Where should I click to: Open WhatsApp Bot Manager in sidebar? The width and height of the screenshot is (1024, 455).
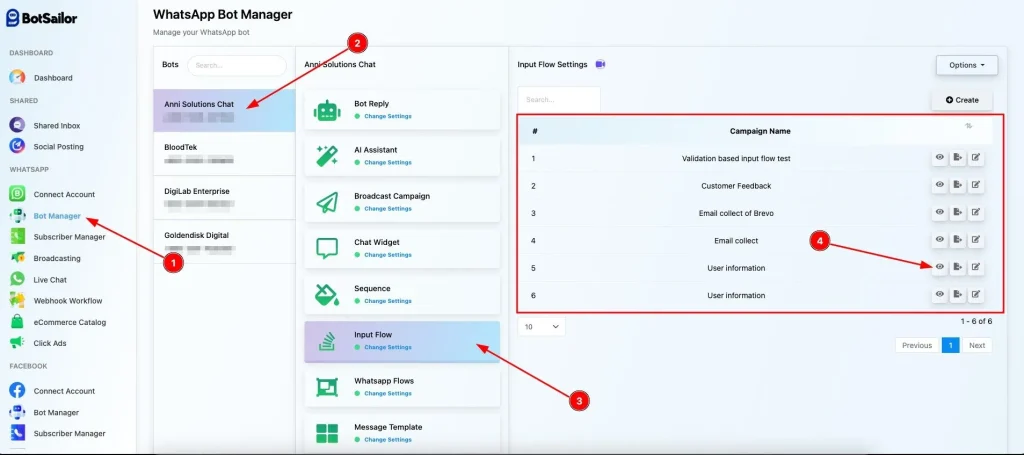point(57,216)
